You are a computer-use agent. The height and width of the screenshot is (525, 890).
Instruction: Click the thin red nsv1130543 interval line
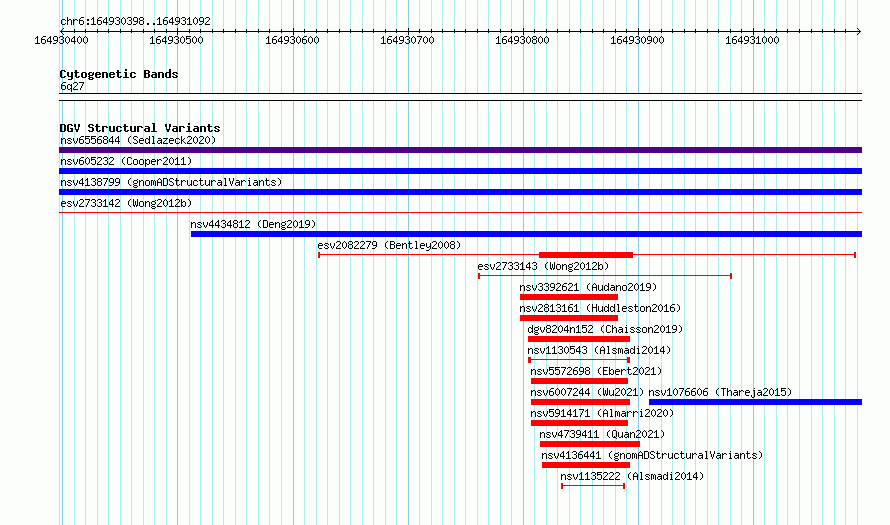pyautogui.click(x=579, y=360)
